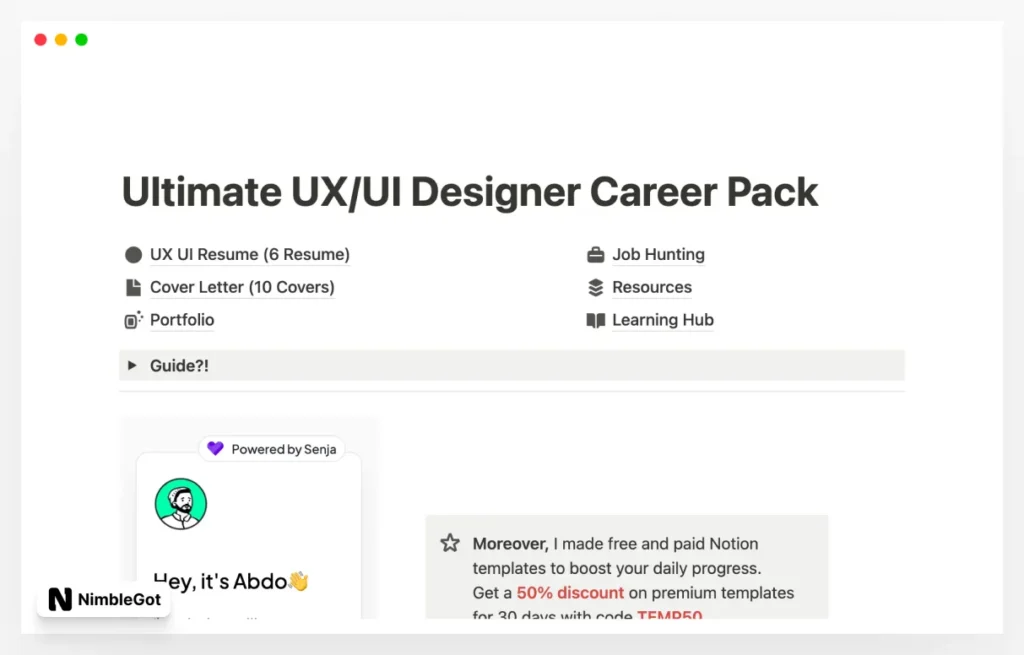
Task: Click the page icon beside Cover Letter
Action: click(x=133, y=287)
